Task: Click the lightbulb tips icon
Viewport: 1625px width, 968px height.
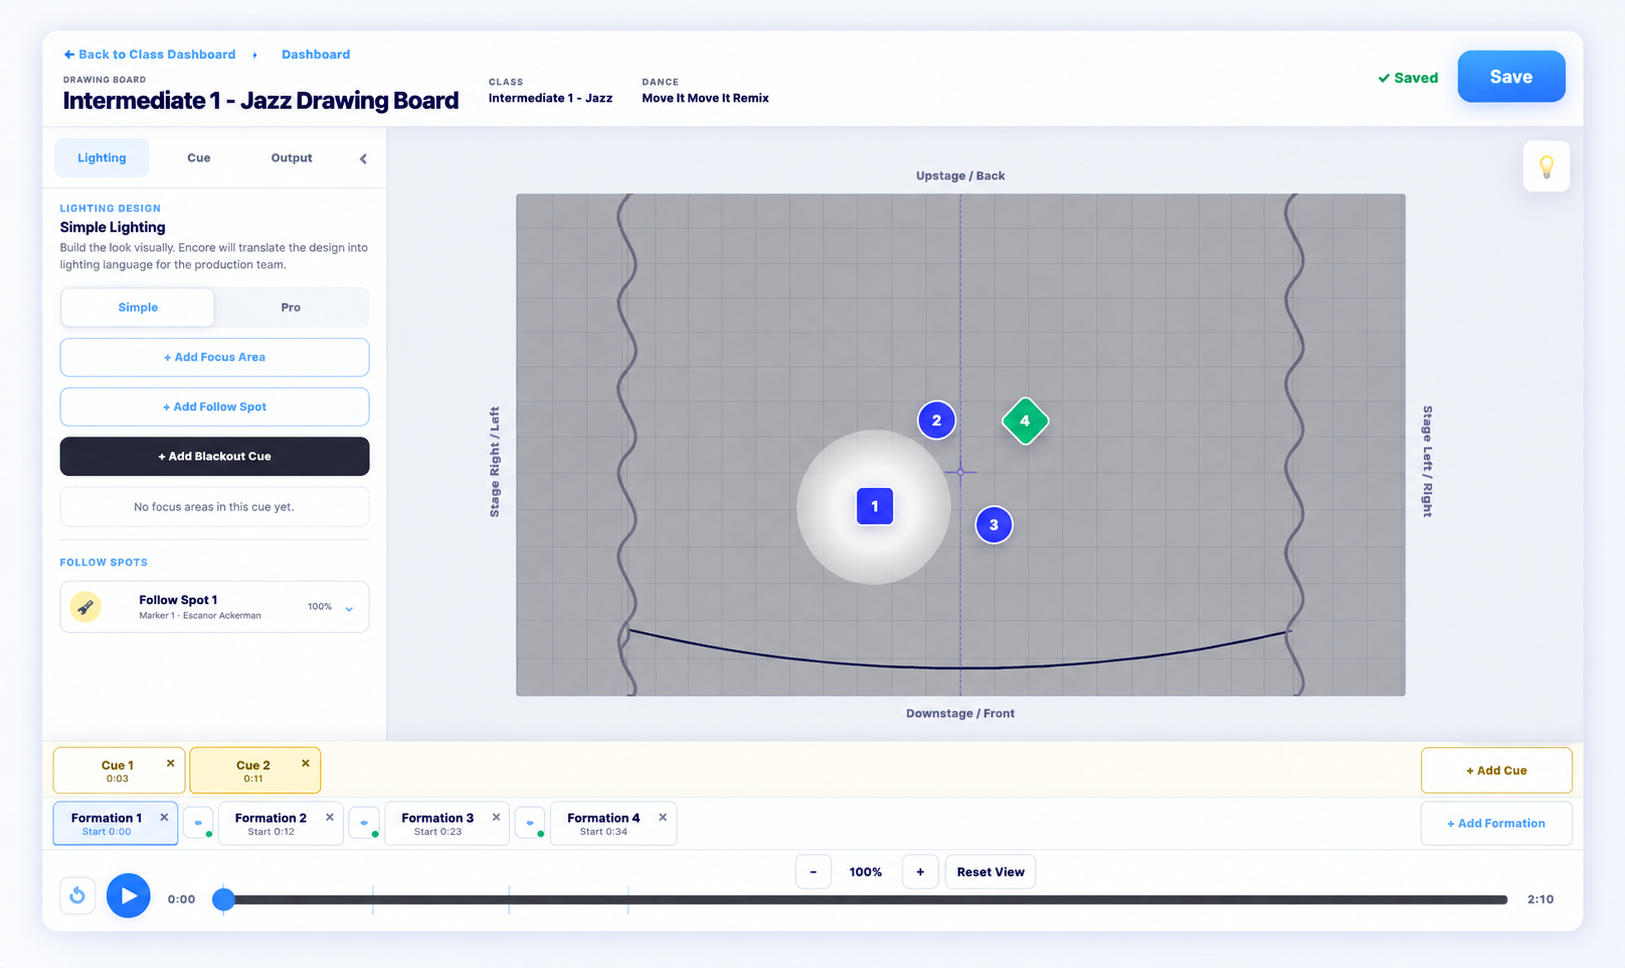Action: pos(1546,166)
